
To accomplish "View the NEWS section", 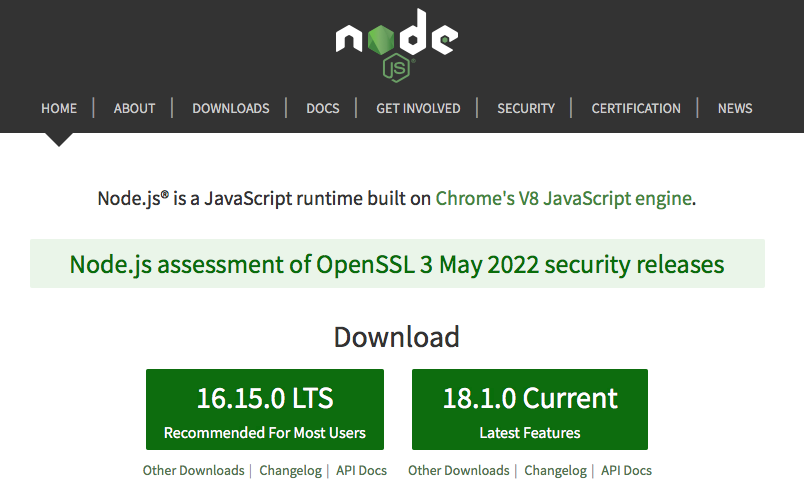I will click(735, 109).
